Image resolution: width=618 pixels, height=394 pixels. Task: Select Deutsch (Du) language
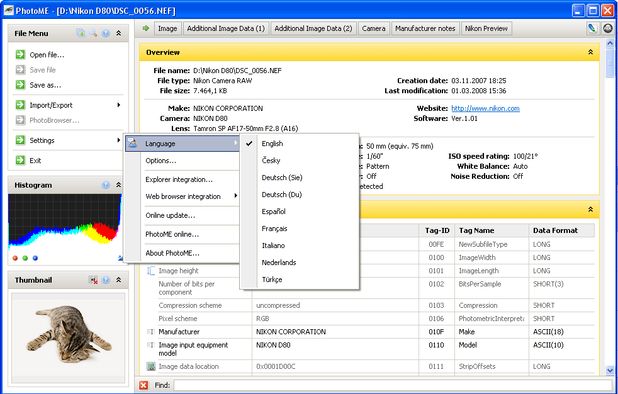[x=300, y=194]
